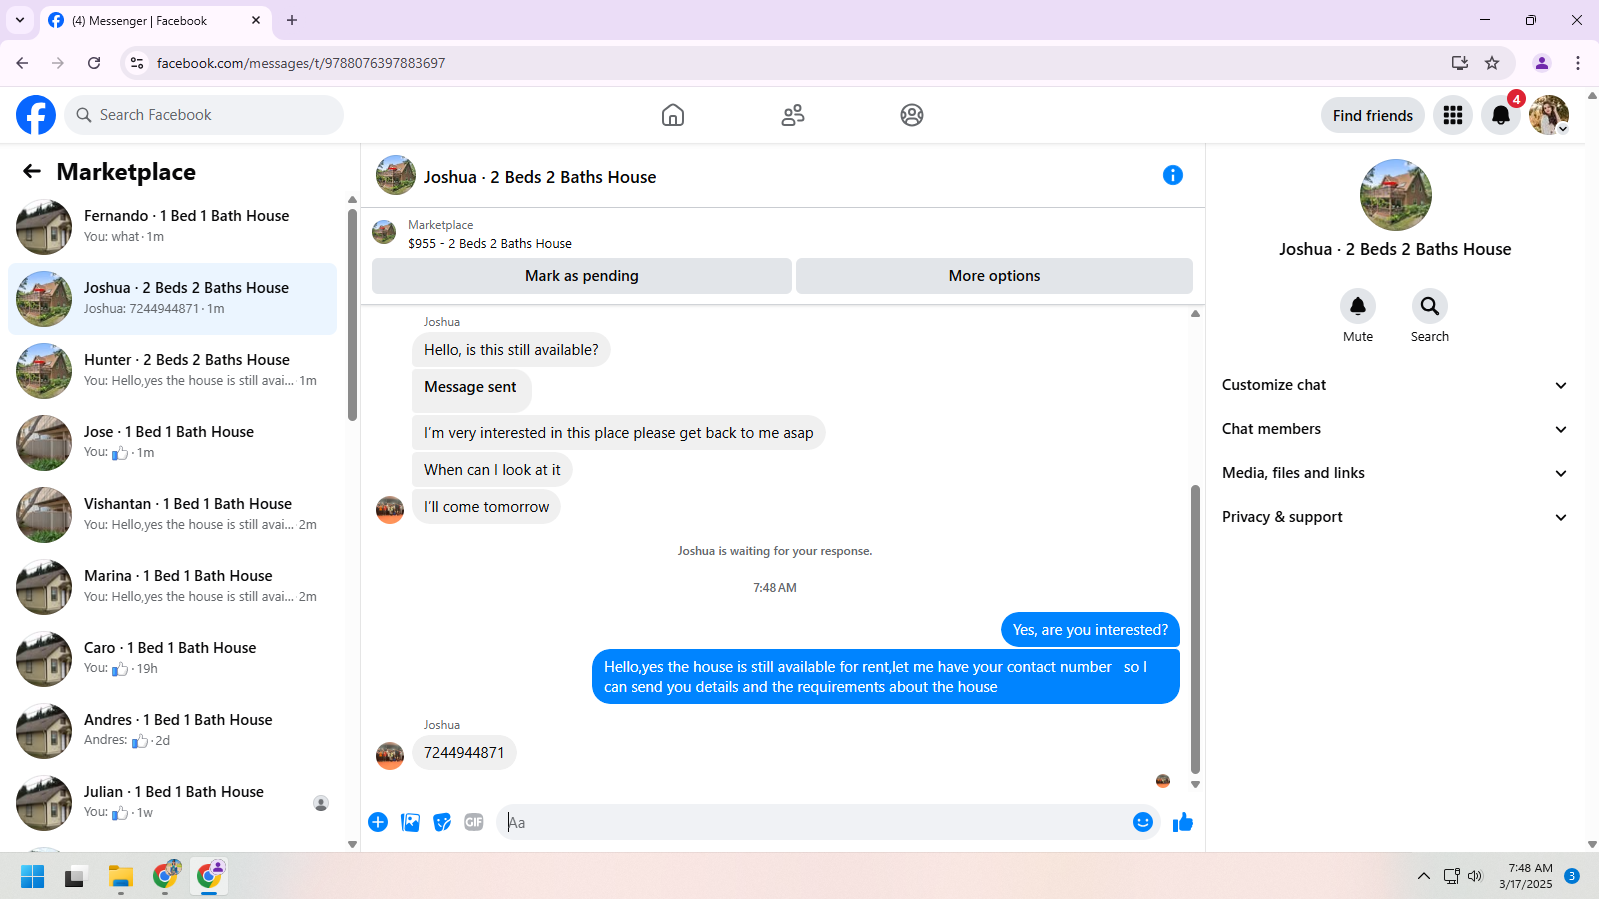Send a thumbs-up like
The image size is (1599, 899).
coord(1183,822)
